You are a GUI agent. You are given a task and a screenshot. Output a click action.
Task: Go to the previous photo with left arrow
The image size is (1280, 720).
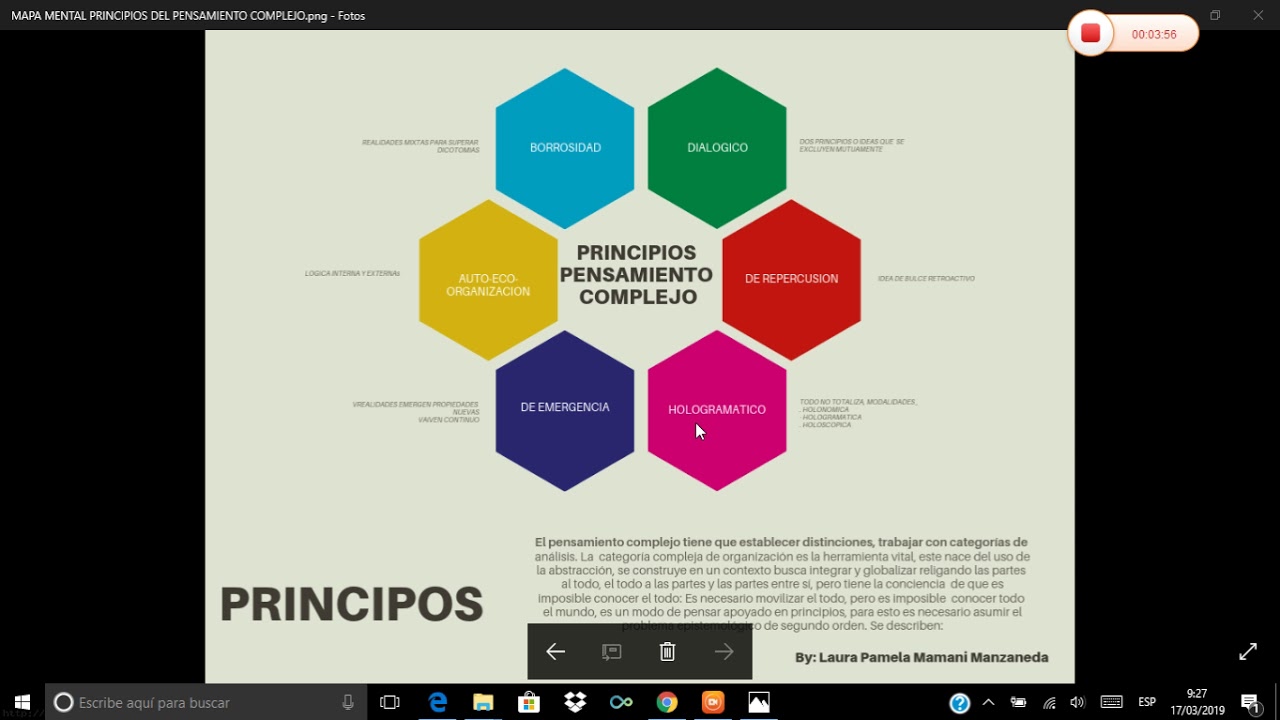click(556, 652)
